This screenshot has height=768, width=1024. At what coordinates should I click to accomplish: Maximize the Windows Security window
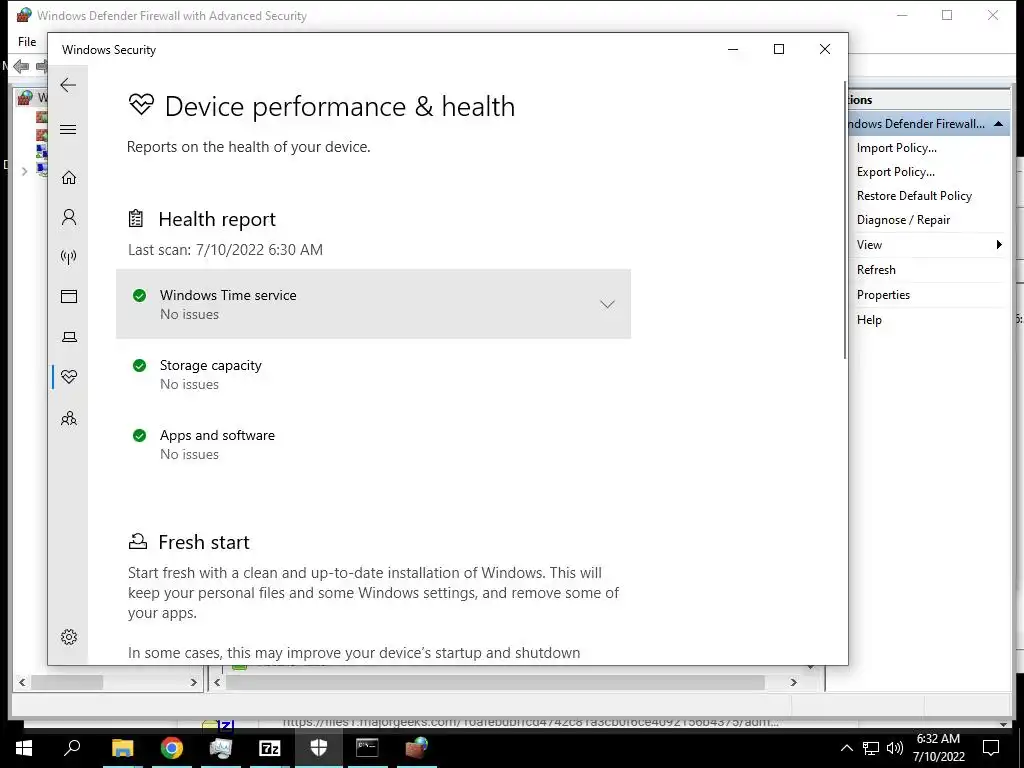point(778,49)
